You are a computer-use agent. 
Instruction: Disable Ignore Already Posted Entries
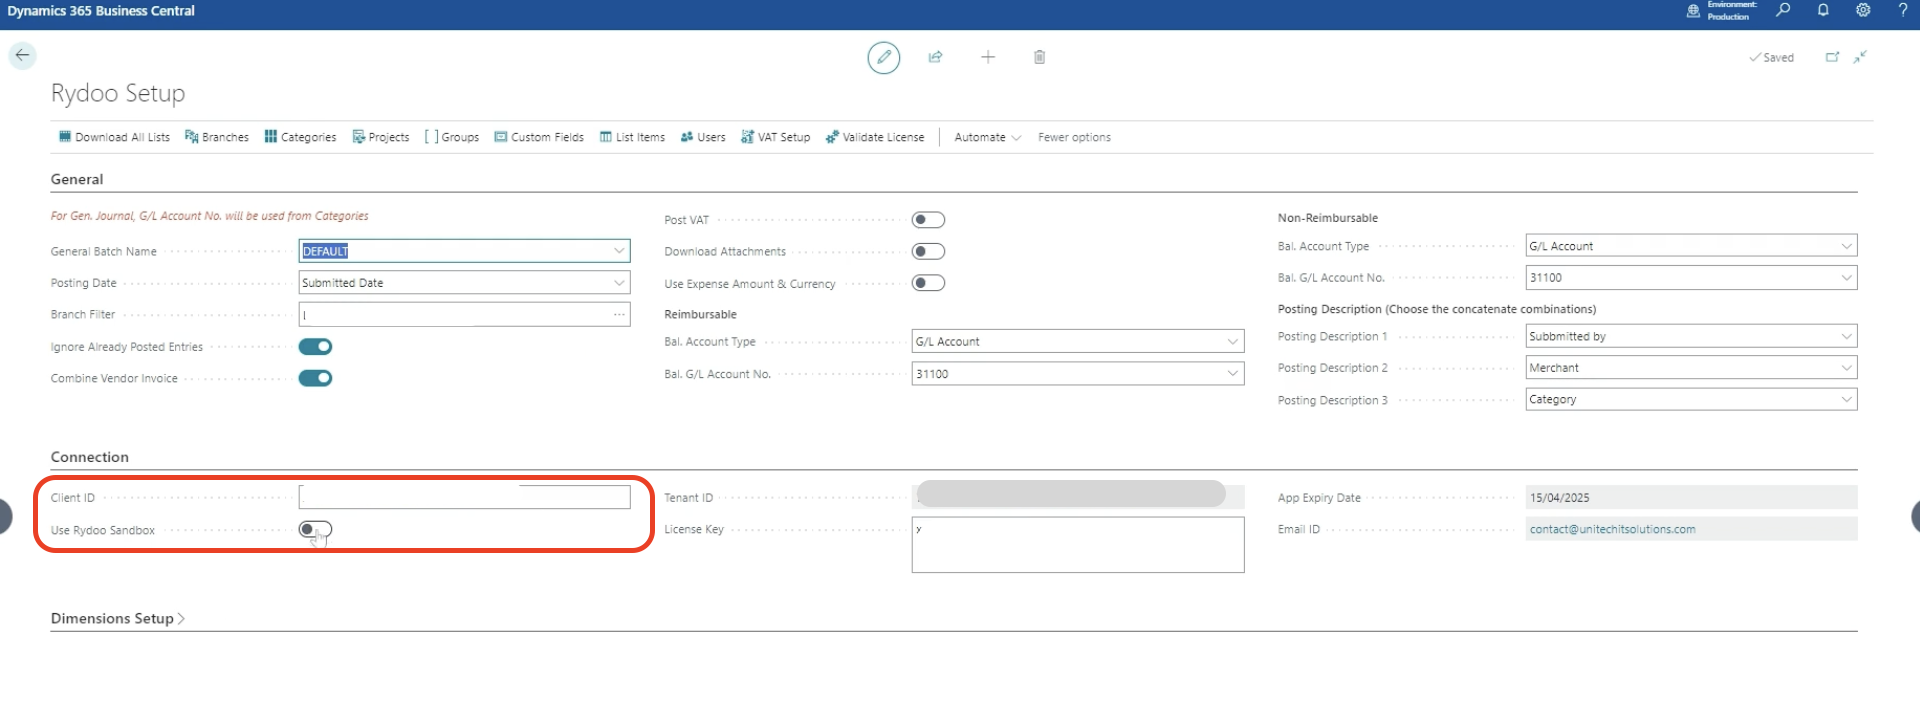tap(315, 347)
